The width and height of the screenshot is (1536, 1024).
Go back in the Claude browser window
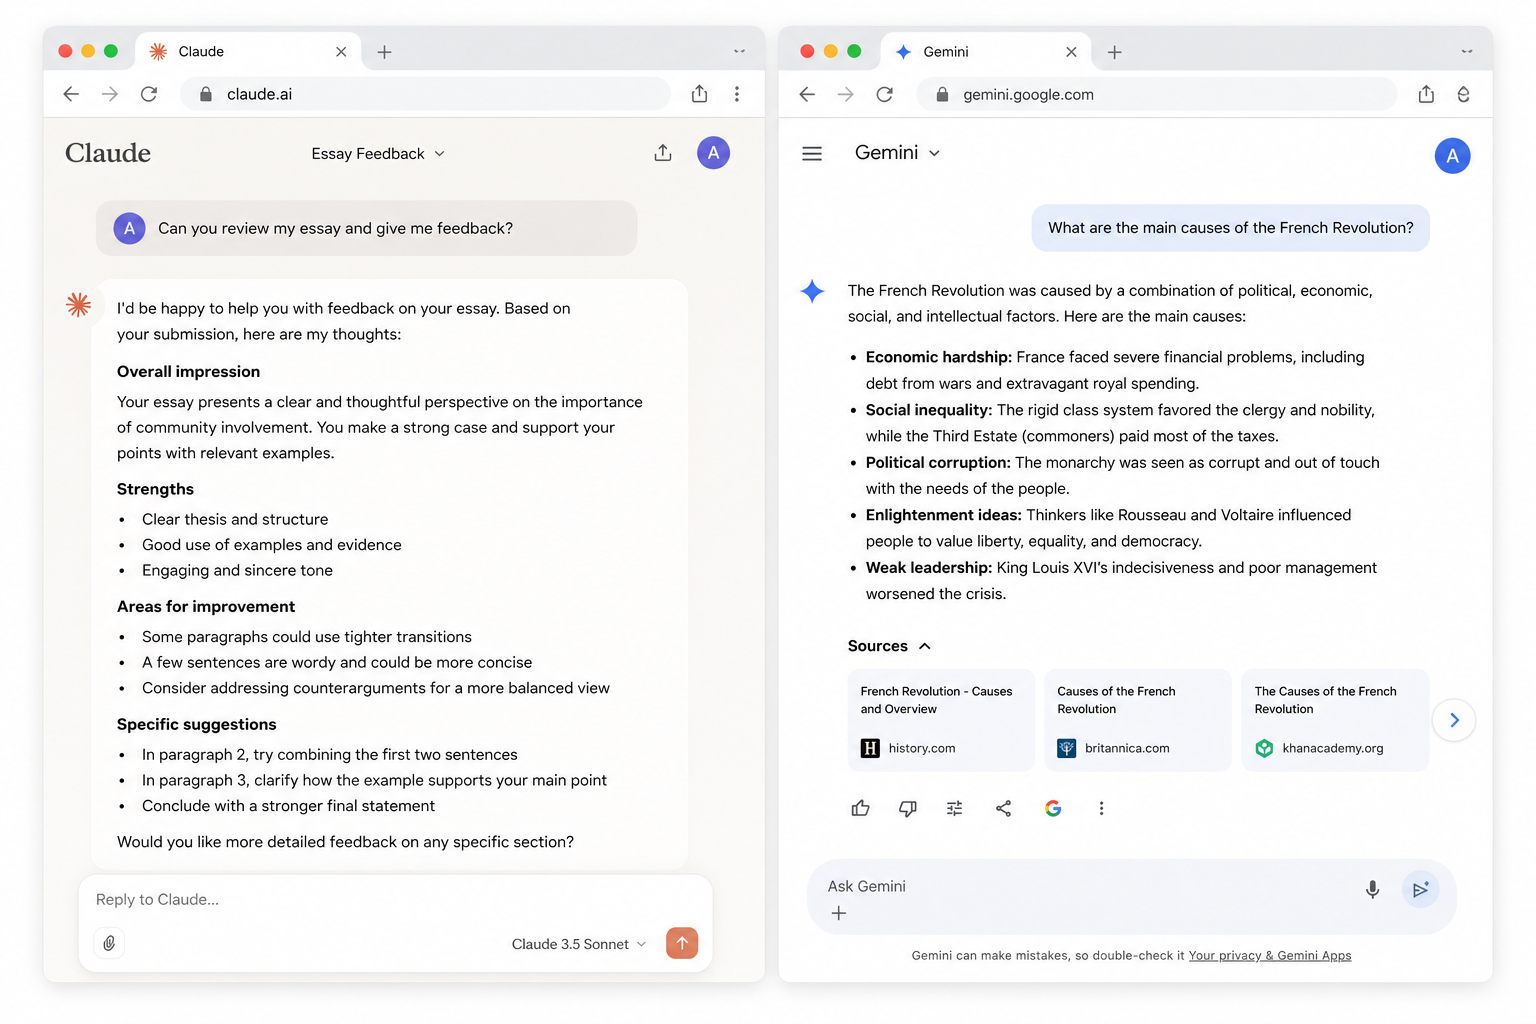(71, 94)
